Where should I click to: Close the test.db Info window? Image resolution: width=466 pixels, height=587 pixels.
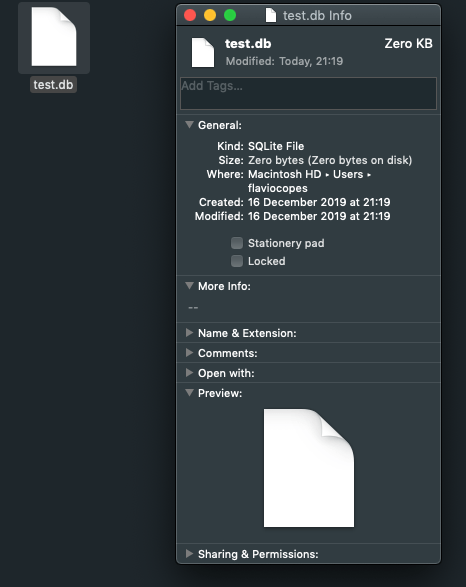tap(190, 15)
